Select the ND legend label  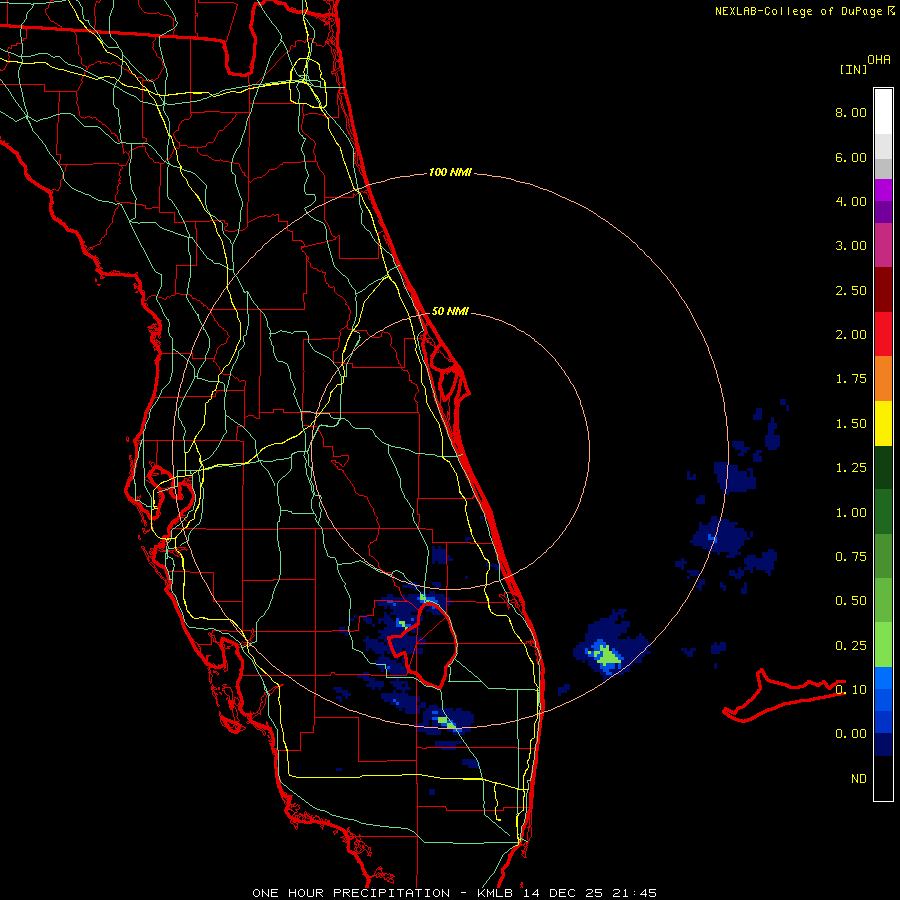pyautogui.click(x=859, y=779)
